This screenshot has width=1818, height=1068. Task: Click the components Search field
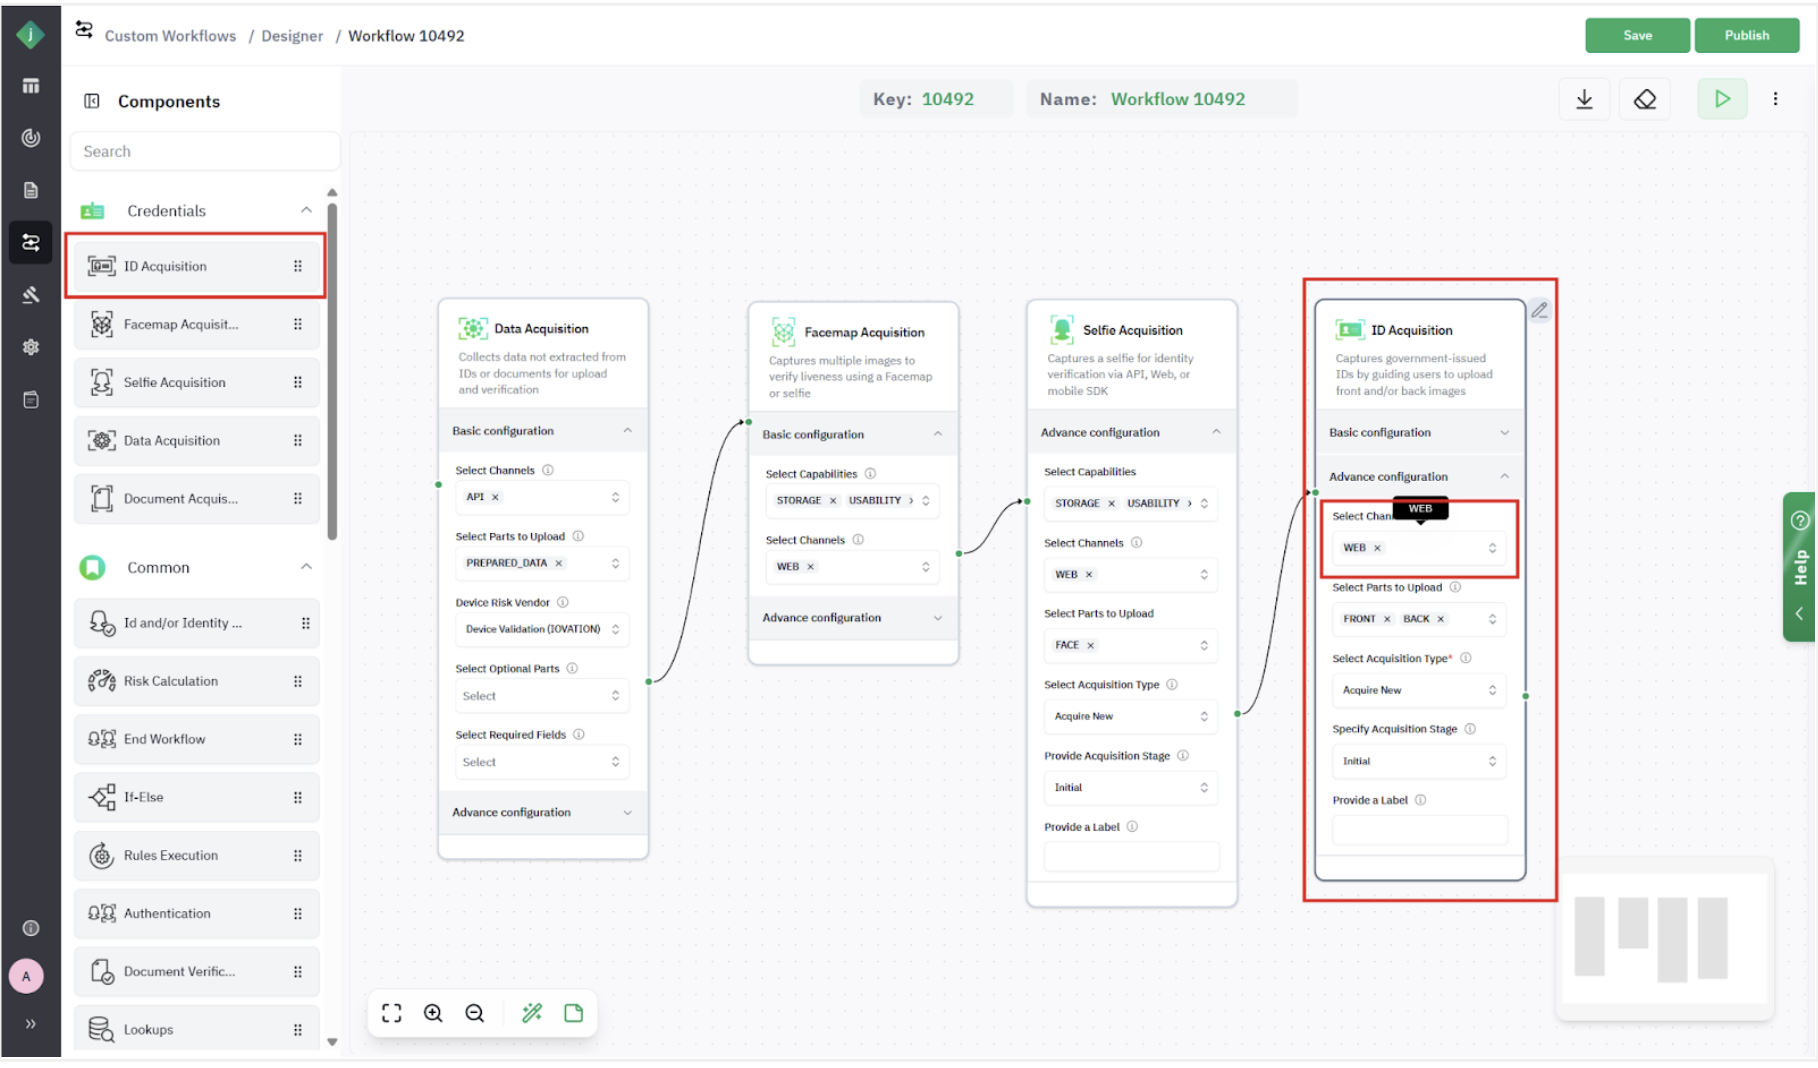[x=205, y=152]
